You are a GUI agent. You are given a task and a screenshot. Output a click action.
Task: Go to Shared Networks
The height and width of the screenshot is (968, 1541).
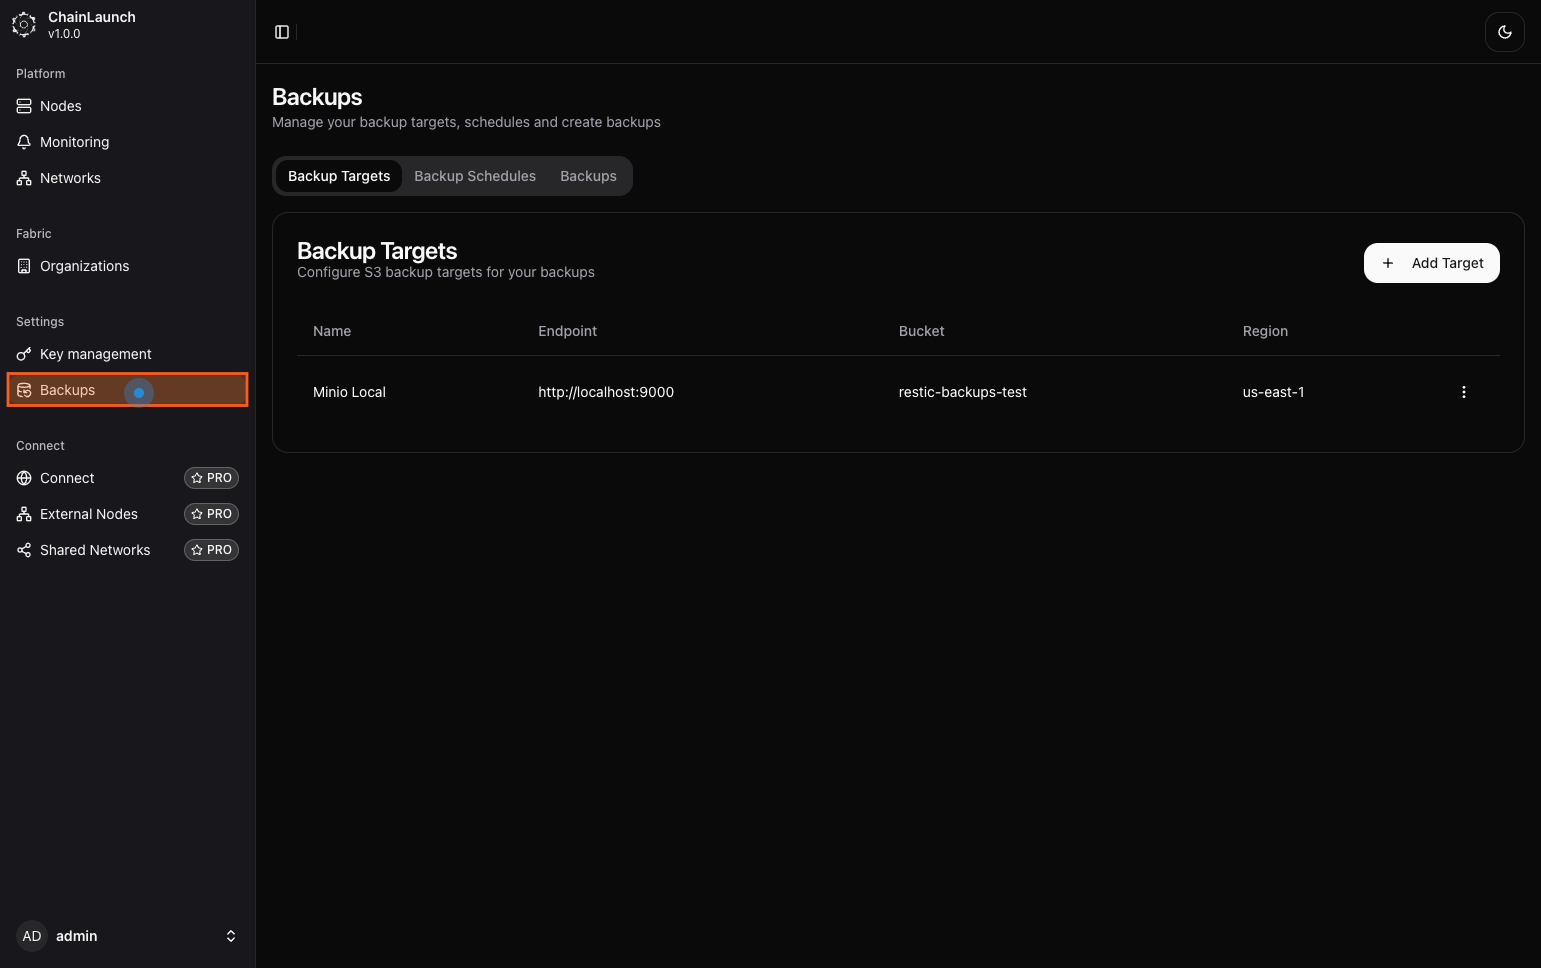[94, 550]
